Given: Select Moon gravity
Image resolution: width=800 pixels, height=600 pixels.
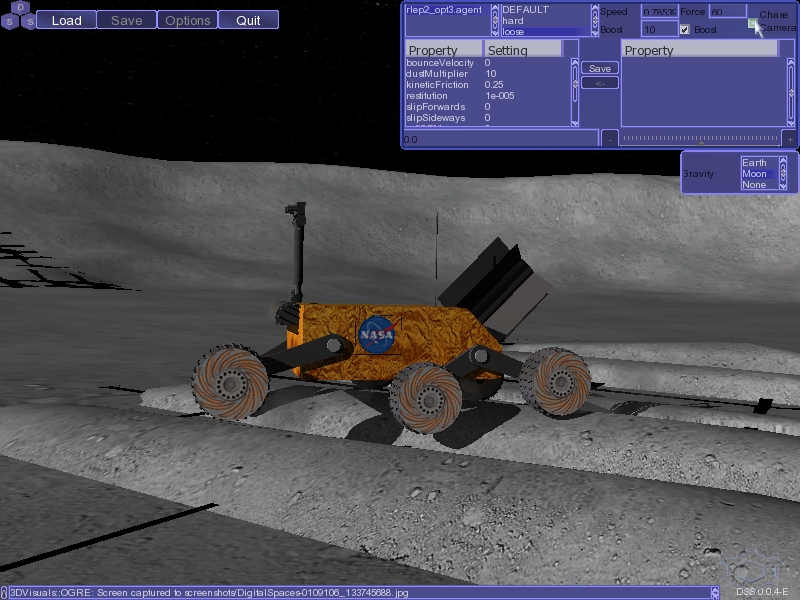Looking at the screenshot, I should tap(759, 174).
